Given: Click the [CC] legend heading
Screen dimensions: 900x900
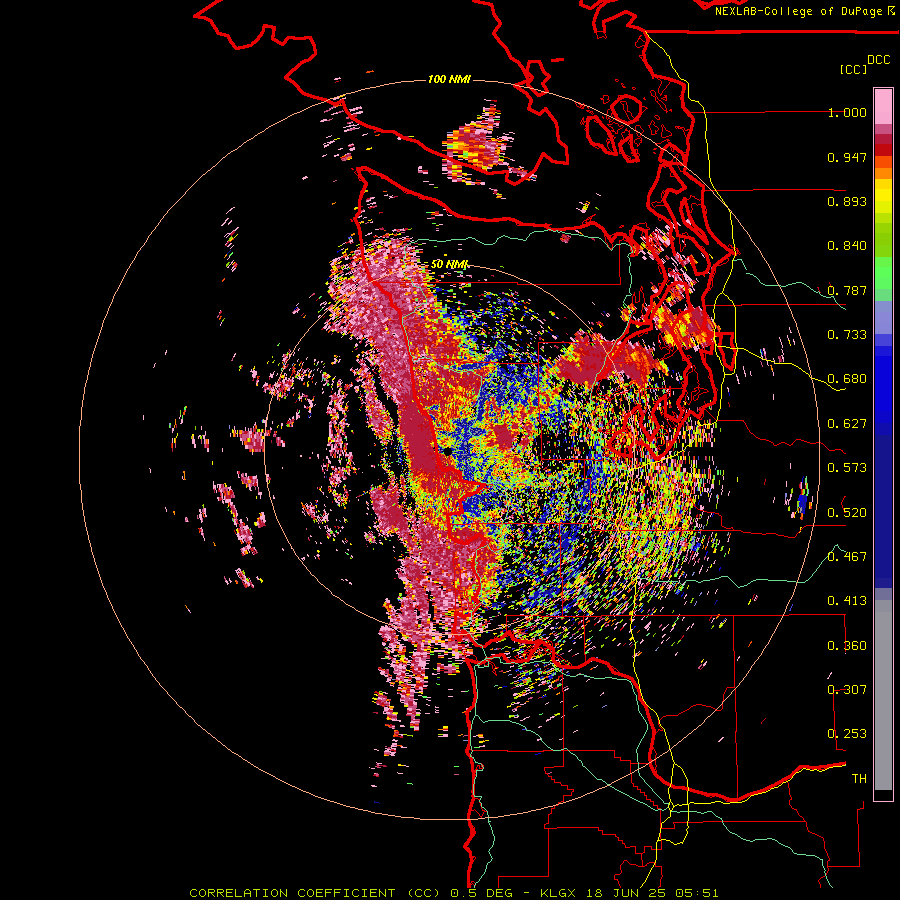Looking at the screenshot, I should point(854,69).
